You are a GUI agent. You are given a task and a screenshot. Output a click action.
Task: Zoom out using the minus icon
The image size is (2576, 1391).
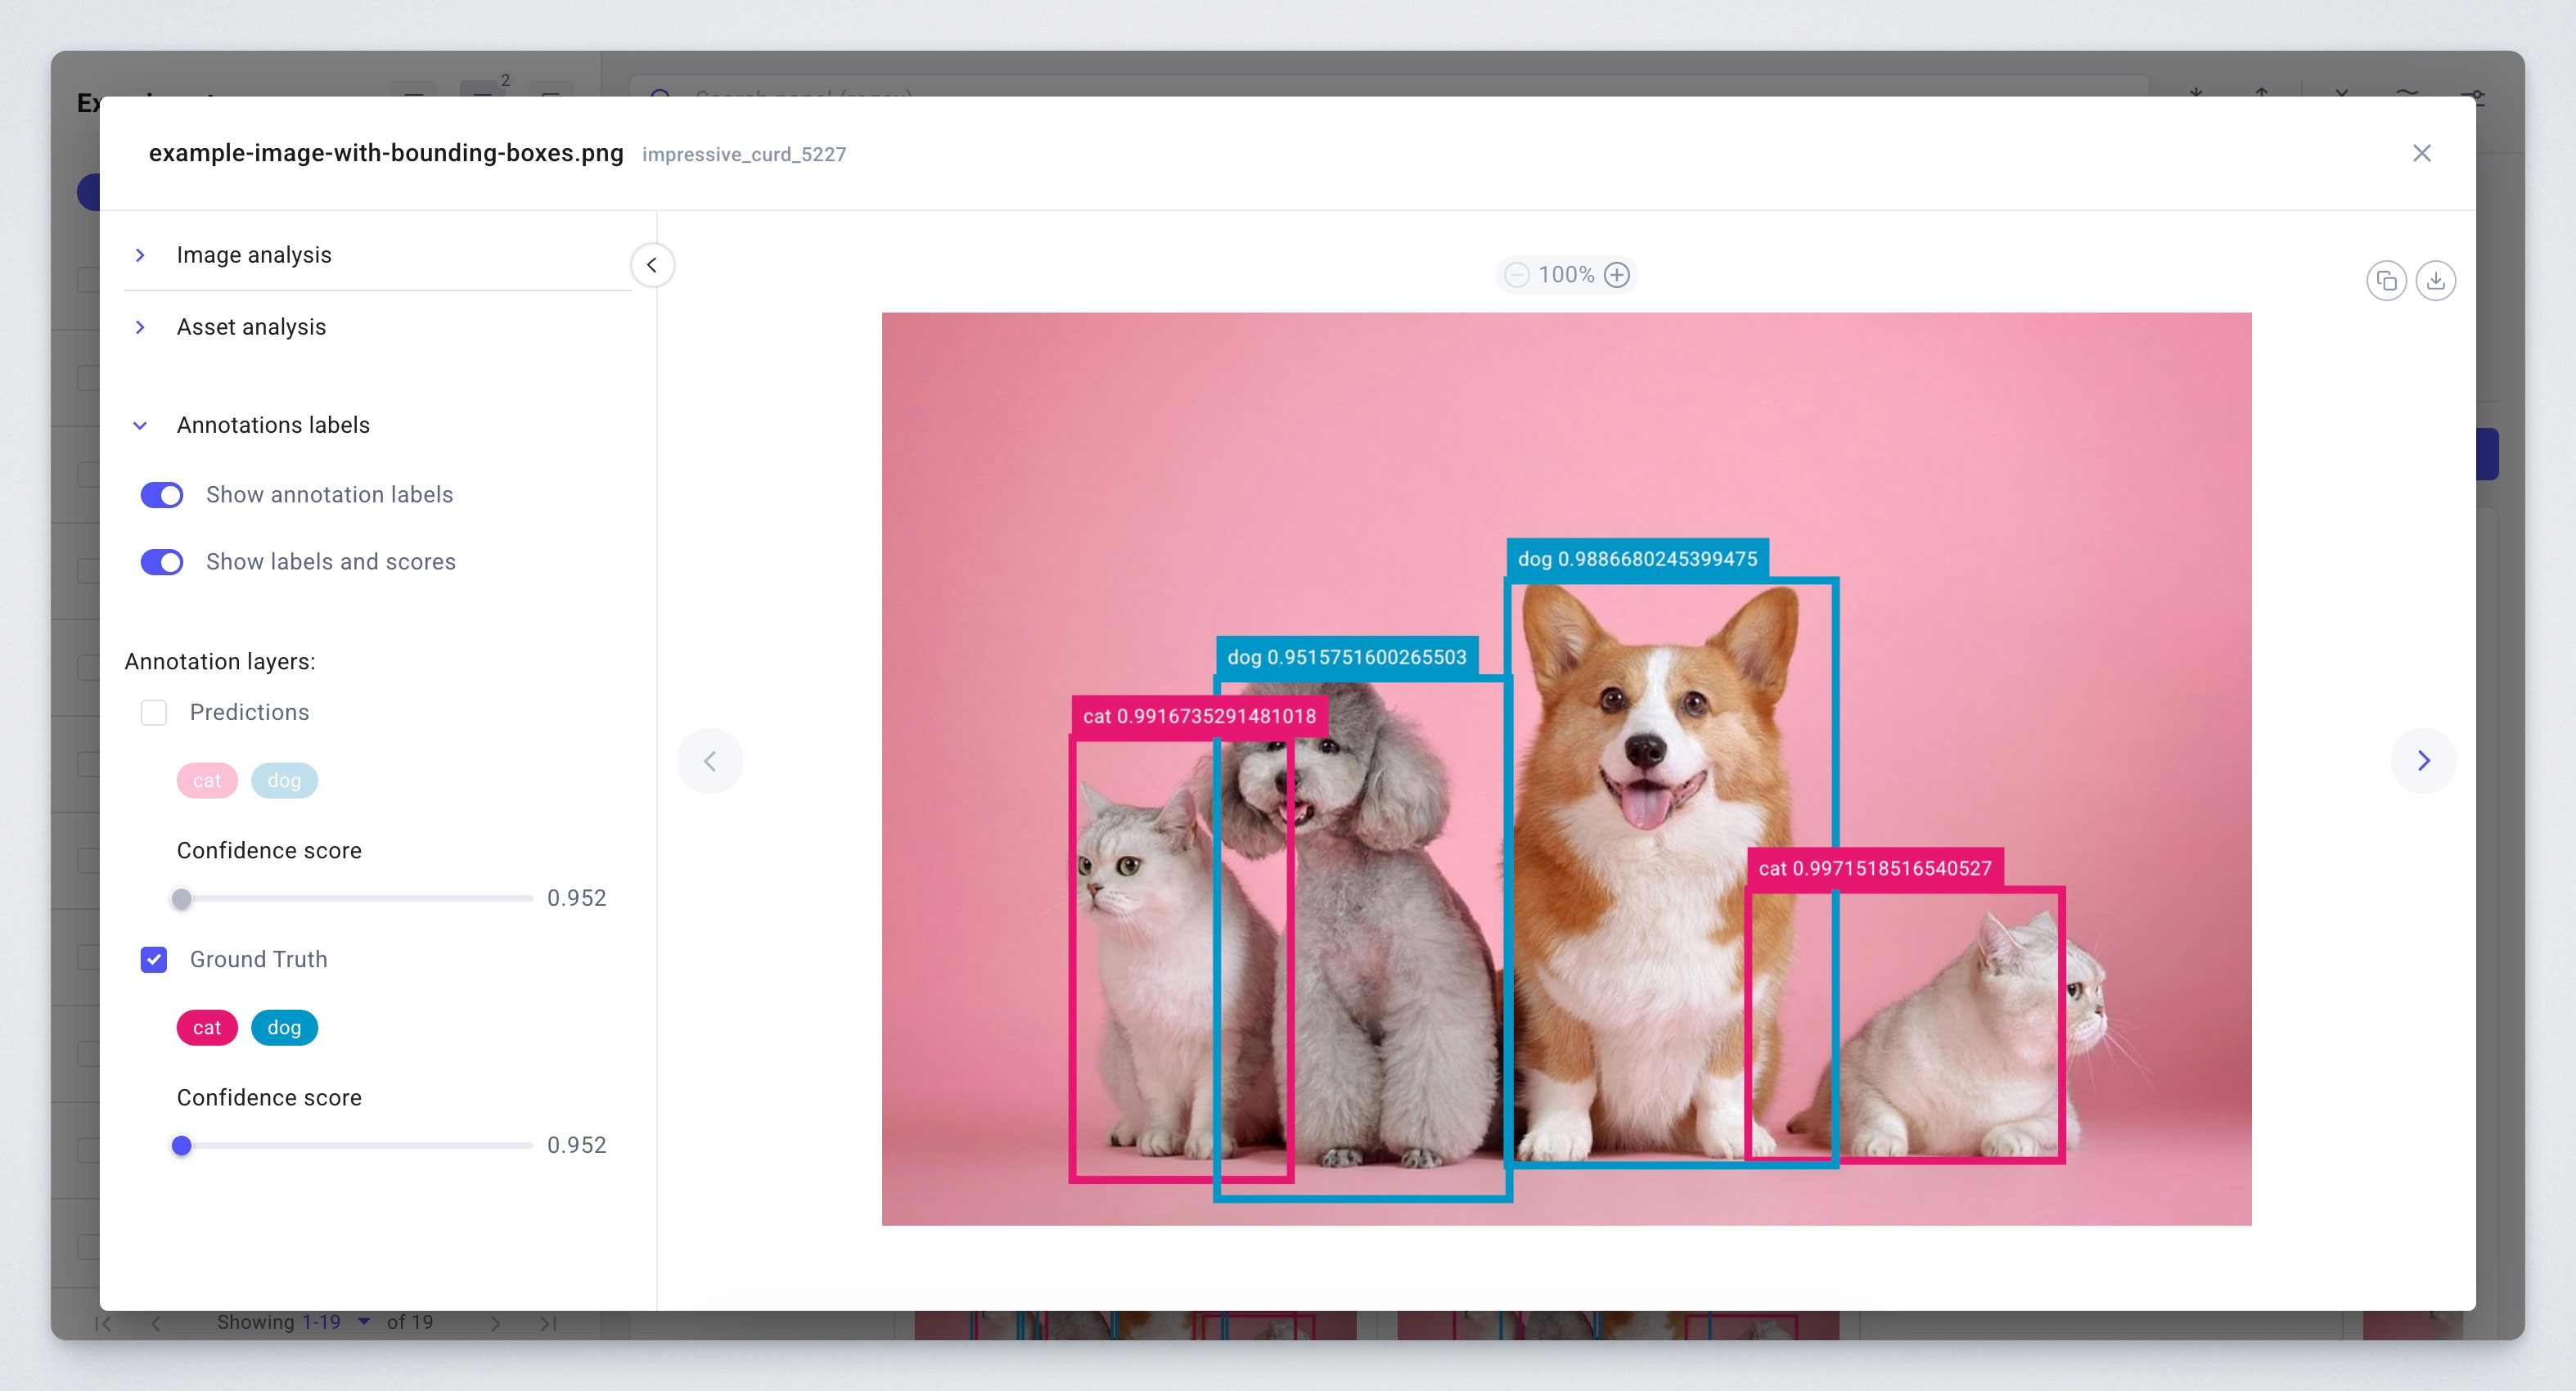click(x=1516, y=274)
